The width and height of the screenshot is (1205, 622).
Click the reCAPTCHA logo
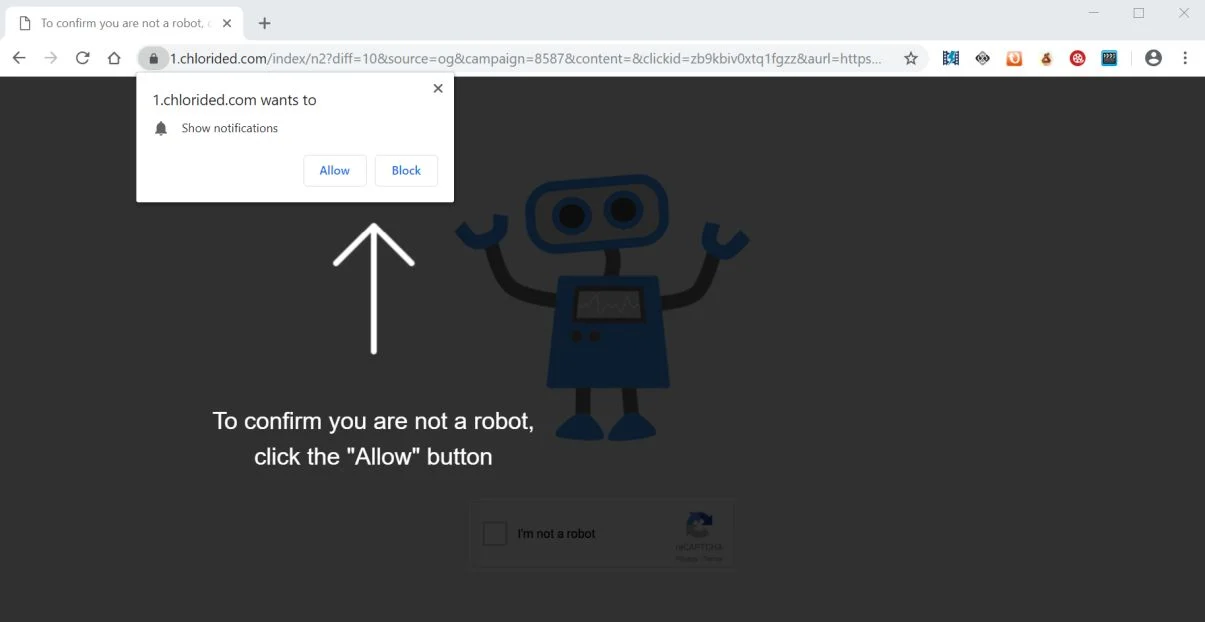tap(699, 526)
